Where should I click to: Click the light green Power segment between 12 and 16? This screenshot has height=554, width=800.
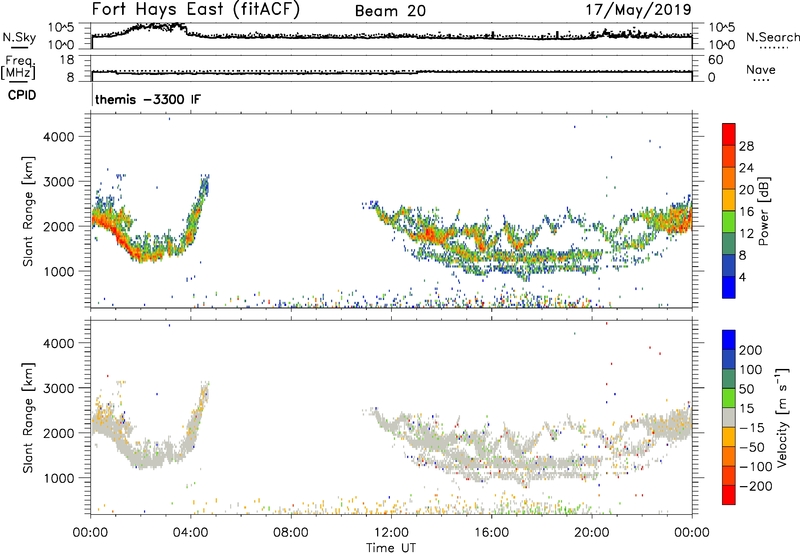point(729,222)
